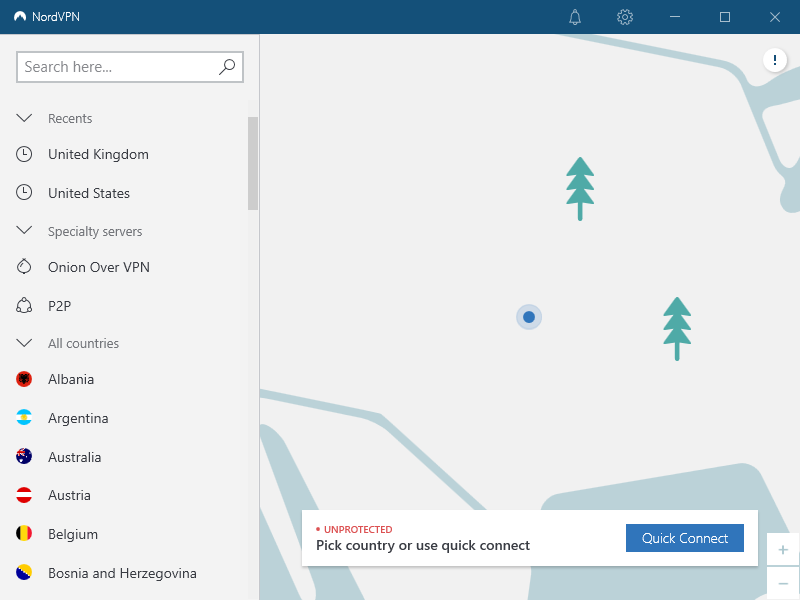Click the magnifier icon in the search box
This screenshot has width=800, height=600.
point(227,67)
